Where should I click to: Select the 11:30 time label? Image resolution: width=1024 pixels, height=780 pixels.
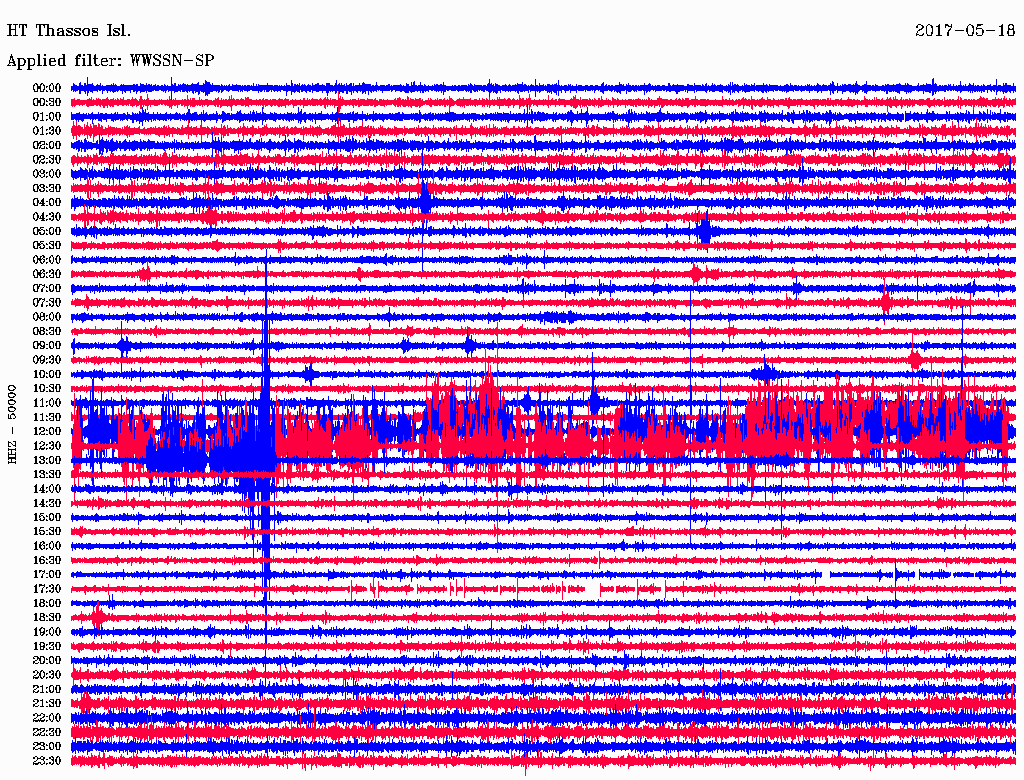tap(47, 417)
